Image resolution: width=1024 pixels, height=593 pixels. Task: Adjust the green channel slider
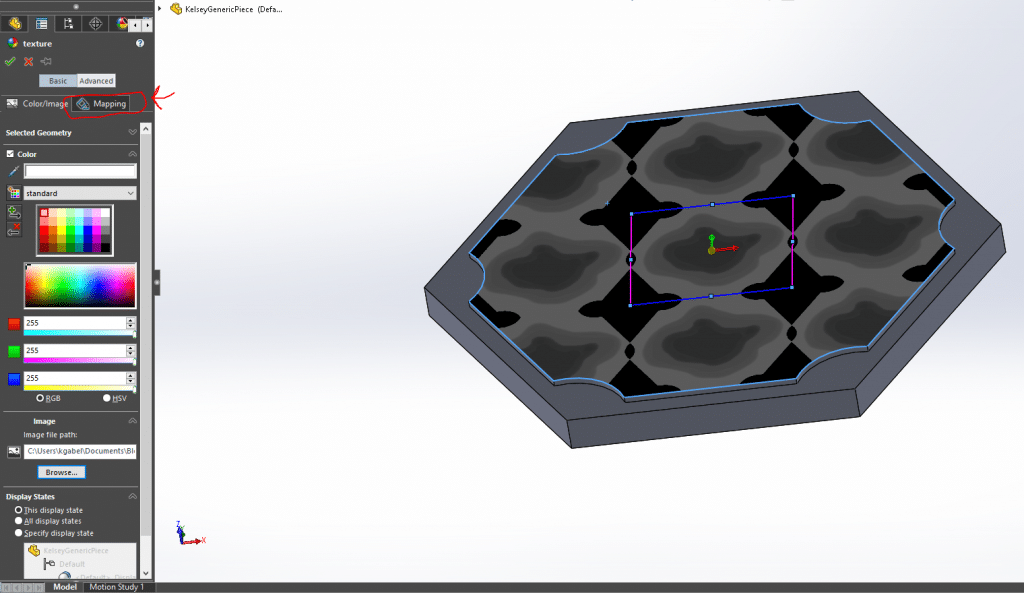pyautogui.click(x=80, y=361)
